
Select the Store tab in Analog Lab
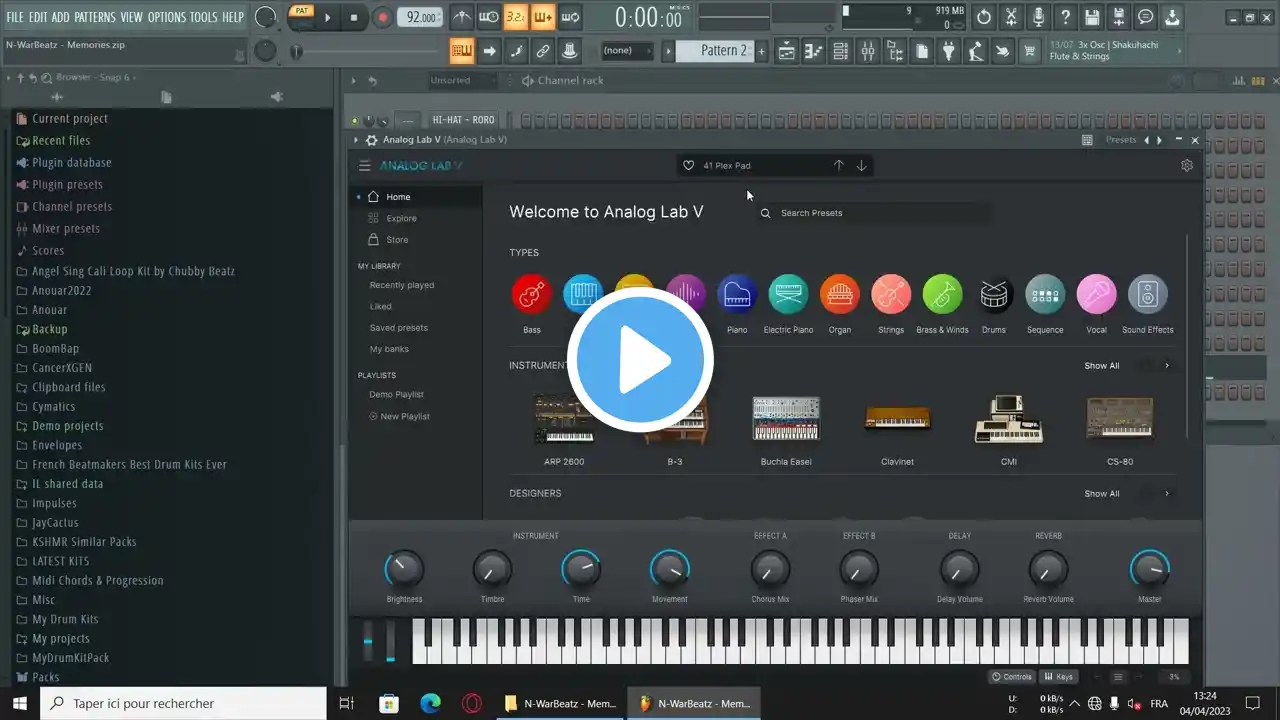click(x=398, y=240)
